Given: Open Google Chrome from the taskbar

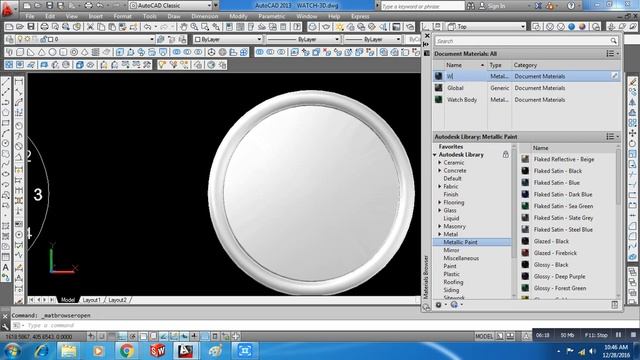Looking at the screenshot, I should point(127,351).
